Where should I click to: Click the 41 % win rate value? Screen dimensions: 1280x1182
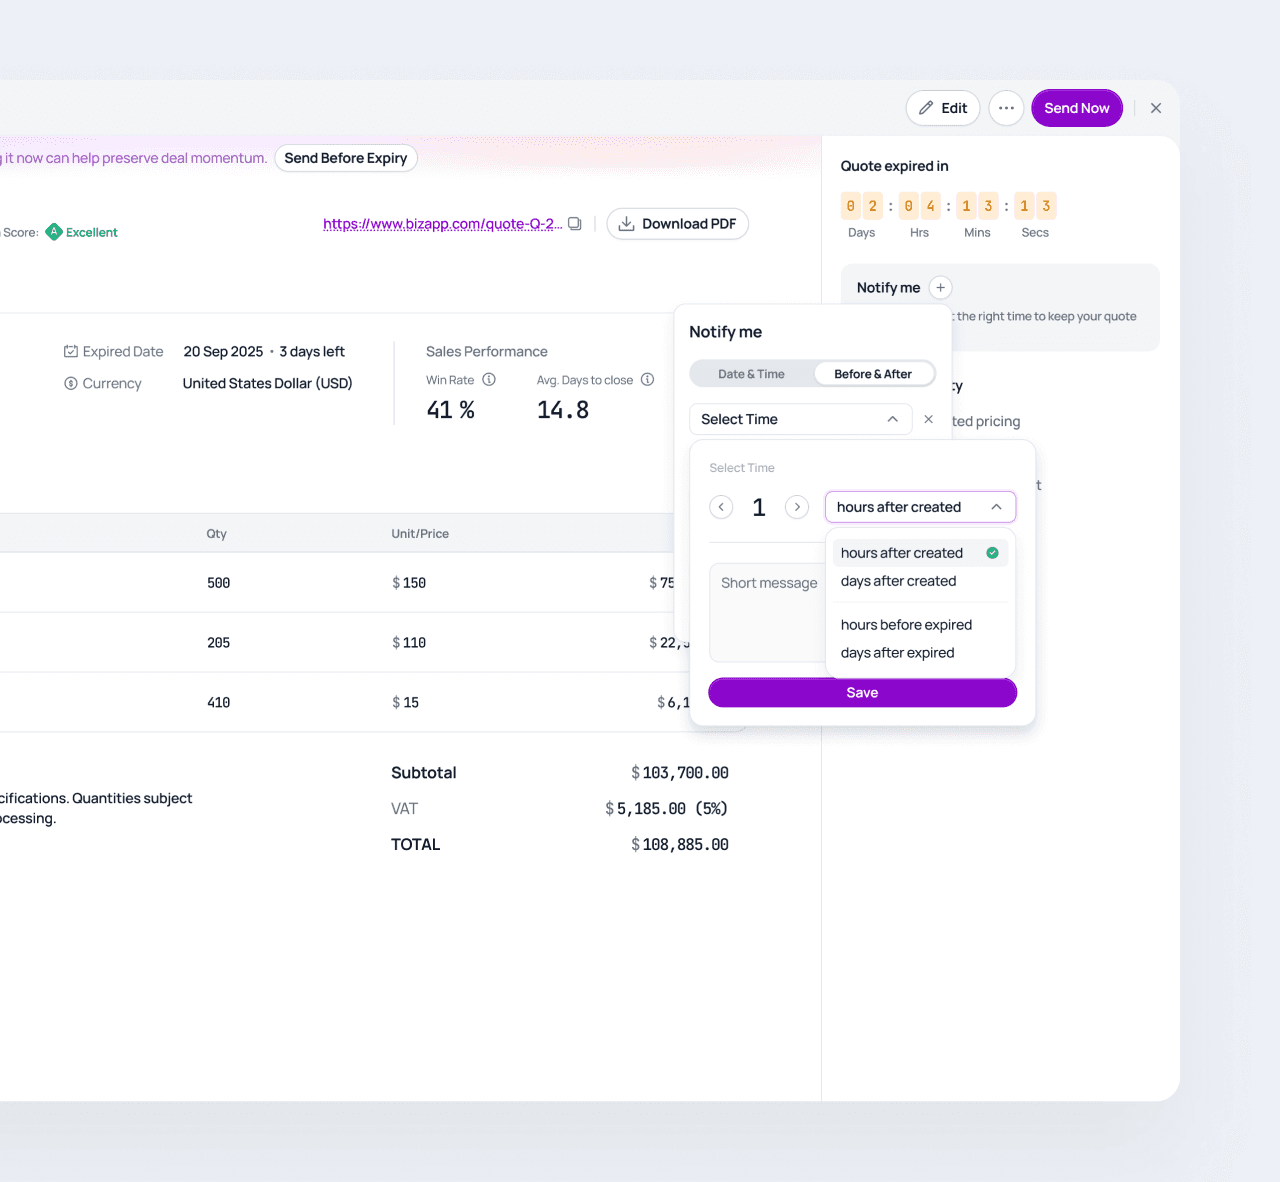pyautogui.click(x=451, y=410)
